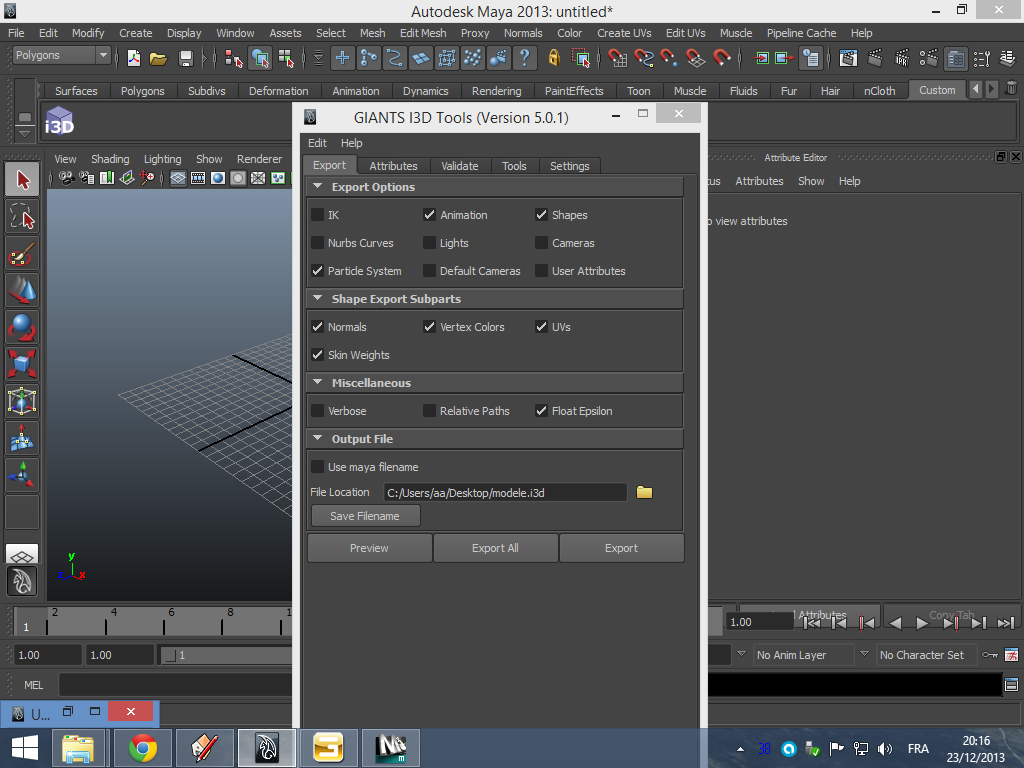Click the New Scene icon
This screenshot has width=1024, height=768.
[134, 58]
